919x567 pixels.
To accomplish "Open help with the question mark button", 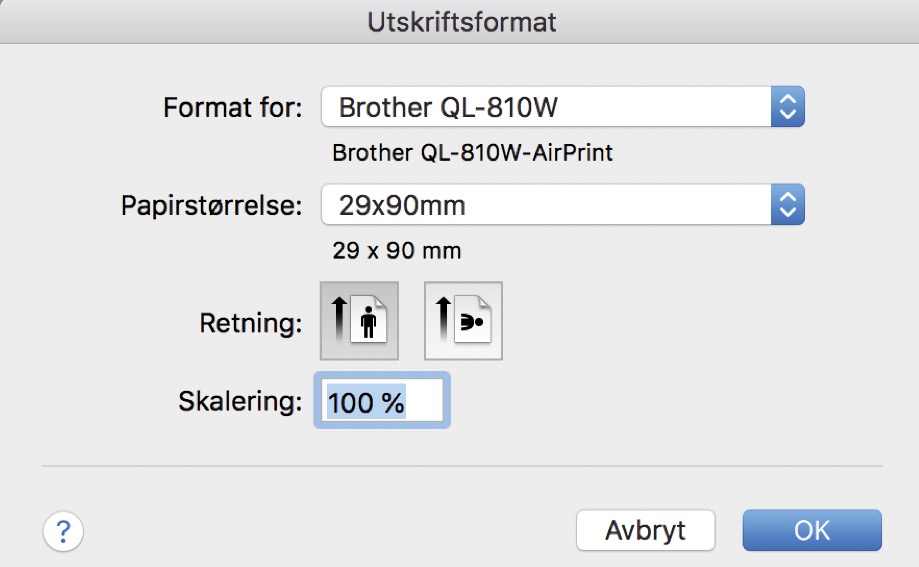I will coord(63,529).
